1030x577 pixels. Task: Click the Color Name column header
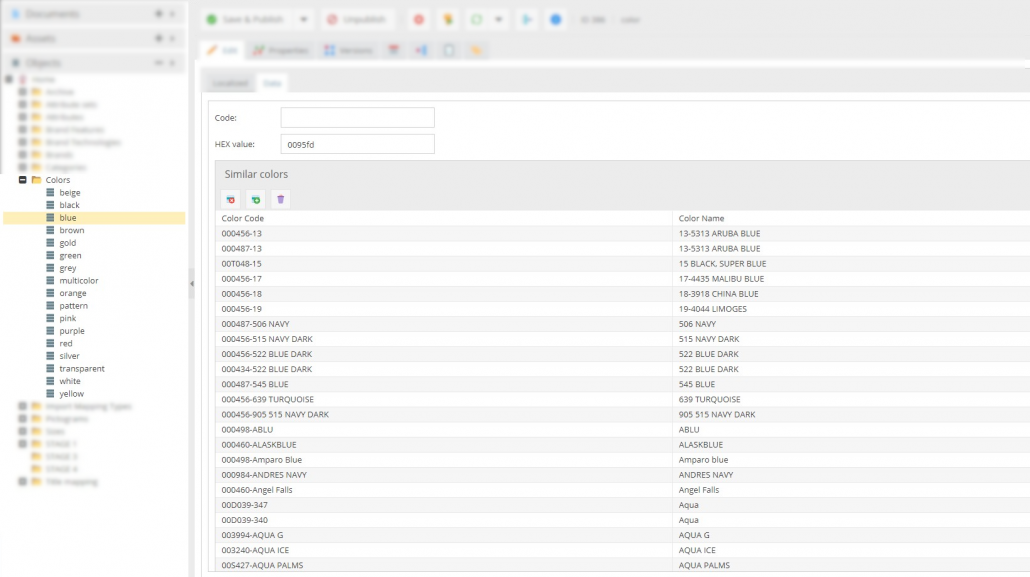(701, 218)
